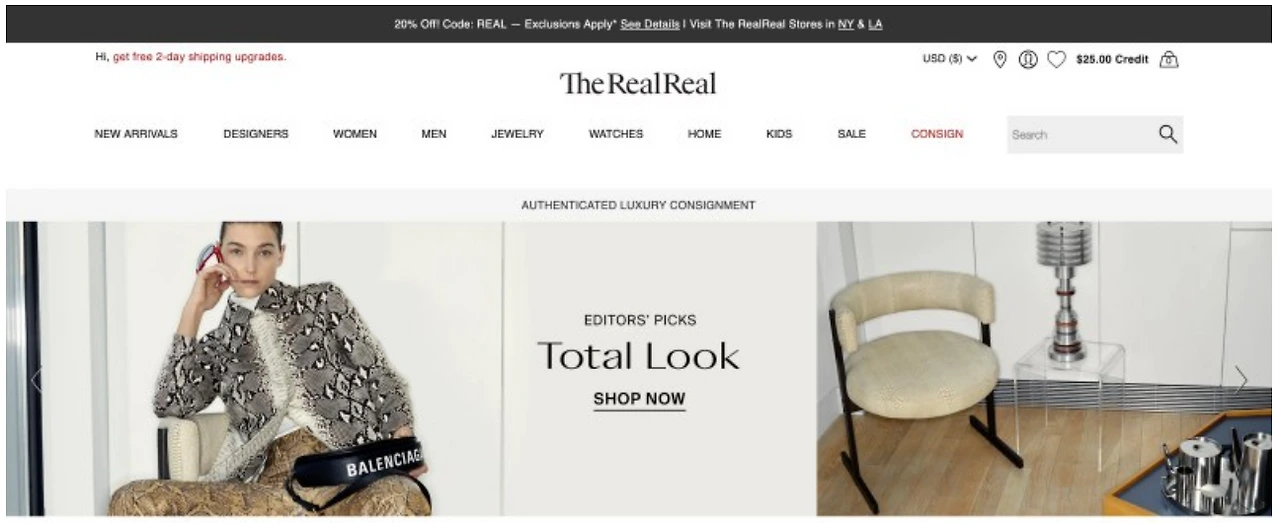1280x523 pixels.
Task: Click into the Search input field
Action: (1080, 134)
